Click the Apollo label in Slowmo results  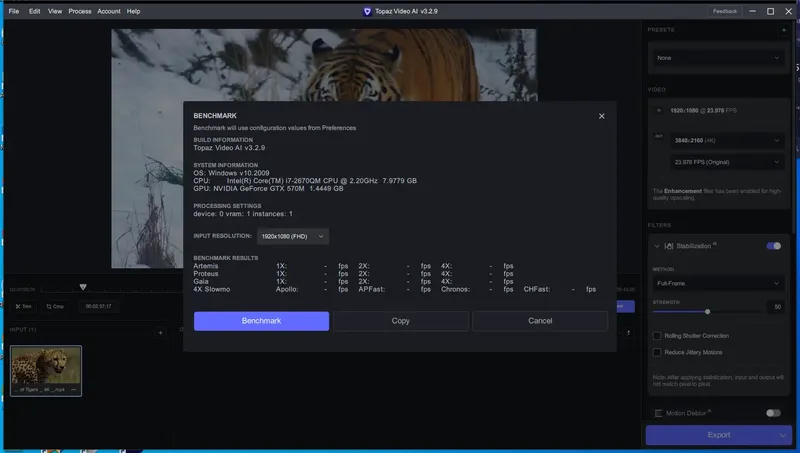coord(287,289)
